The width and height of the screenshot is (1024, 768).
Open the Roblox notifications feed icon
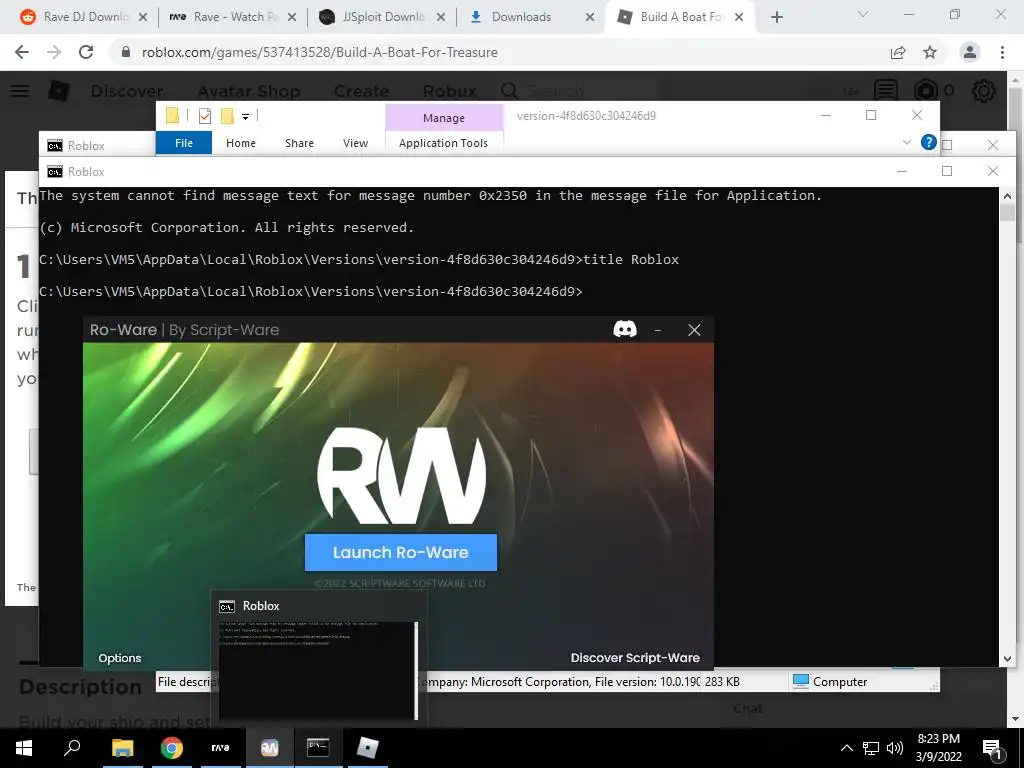(x=886, y=91)
